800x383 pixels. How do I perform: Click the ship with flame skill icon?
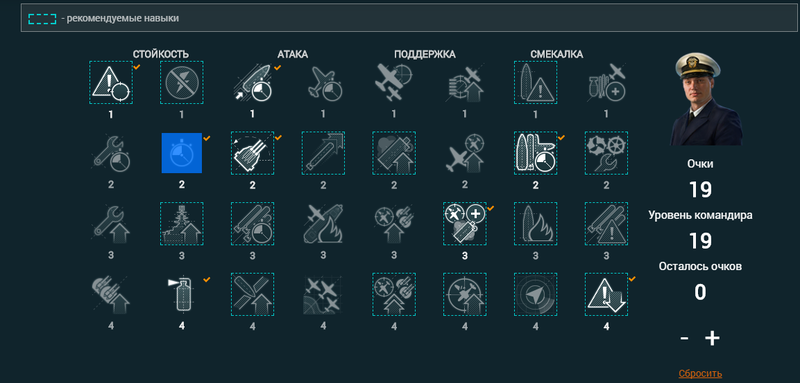pos(535,224)
